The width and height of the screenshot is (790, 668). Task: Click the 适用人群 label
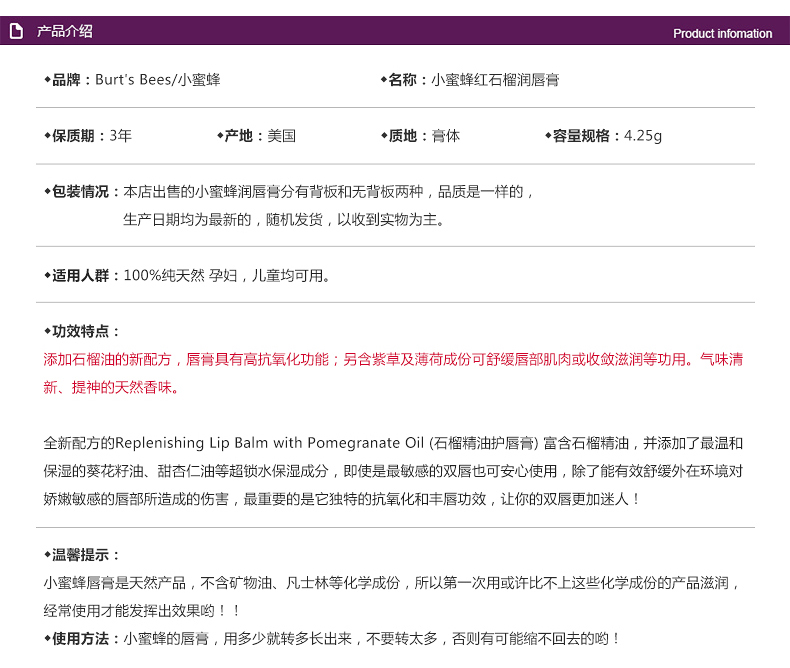[80, 276]
